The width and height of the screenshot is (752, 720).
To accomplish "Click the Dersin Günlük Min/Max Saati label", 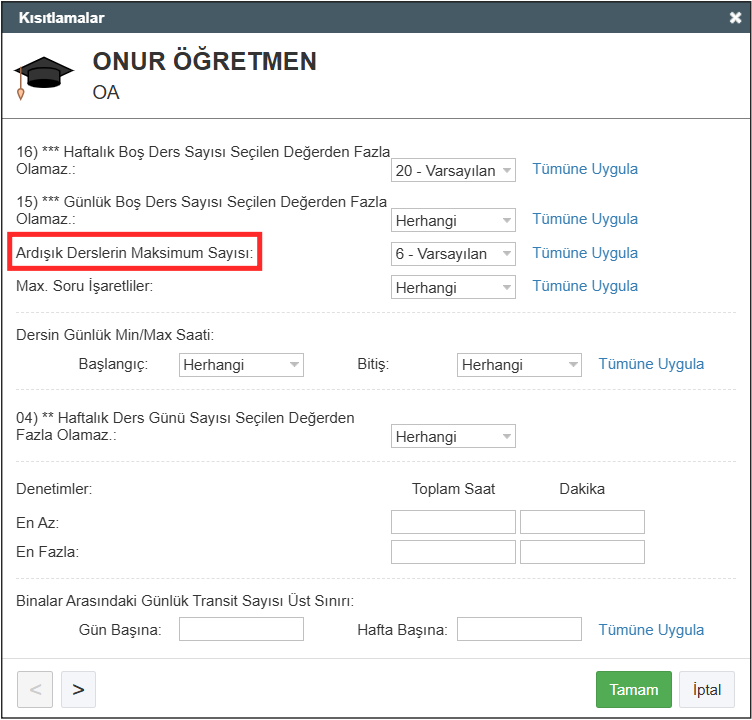I will pyautogui.click(x=115, y=334).
